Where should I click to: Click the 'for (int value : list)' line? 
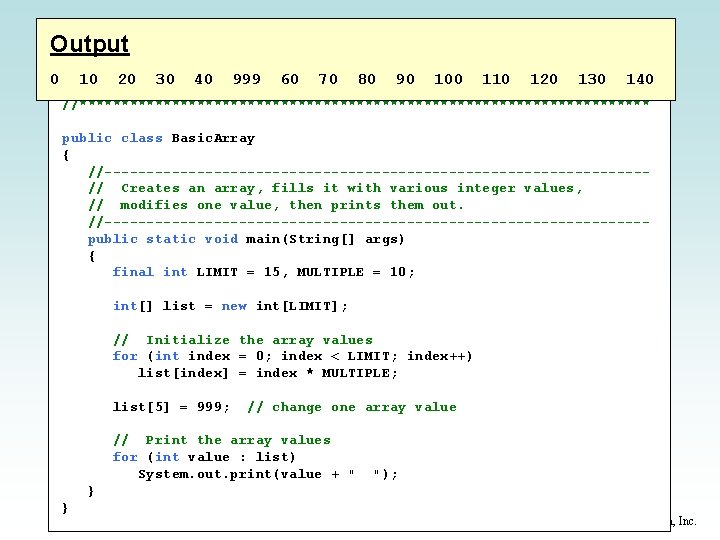[x=204, y=457]
